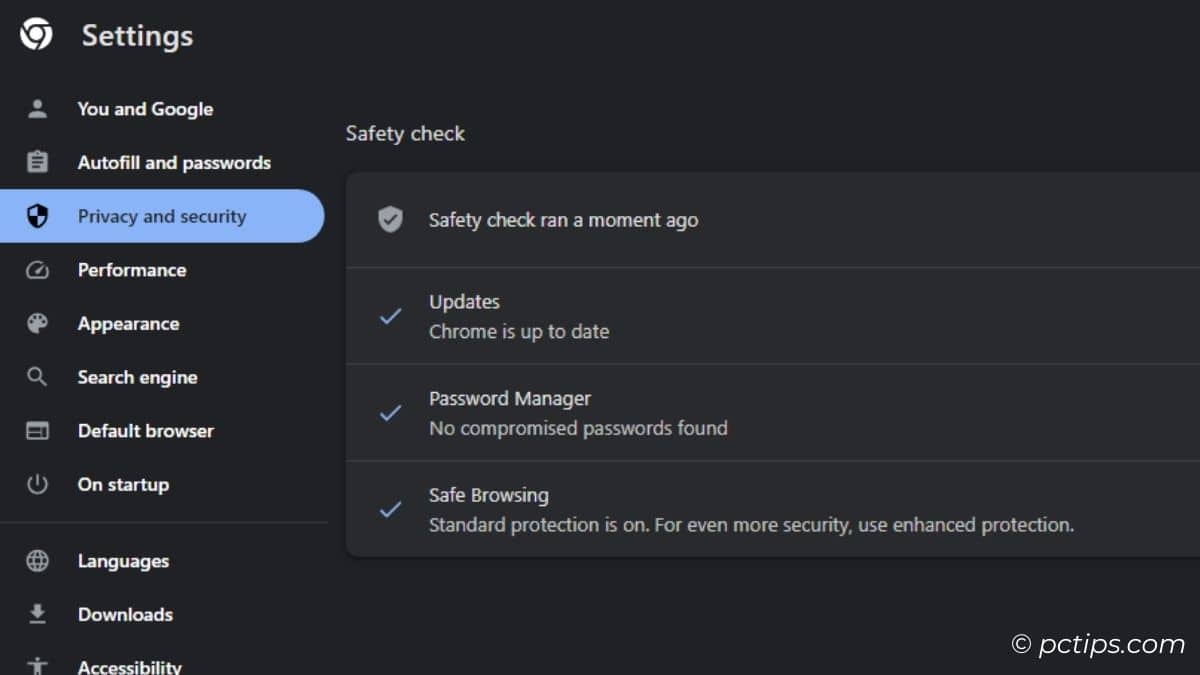Click the Downloads arrow icon
Viewport: 1200px width, 675px height.
[37, 614]
